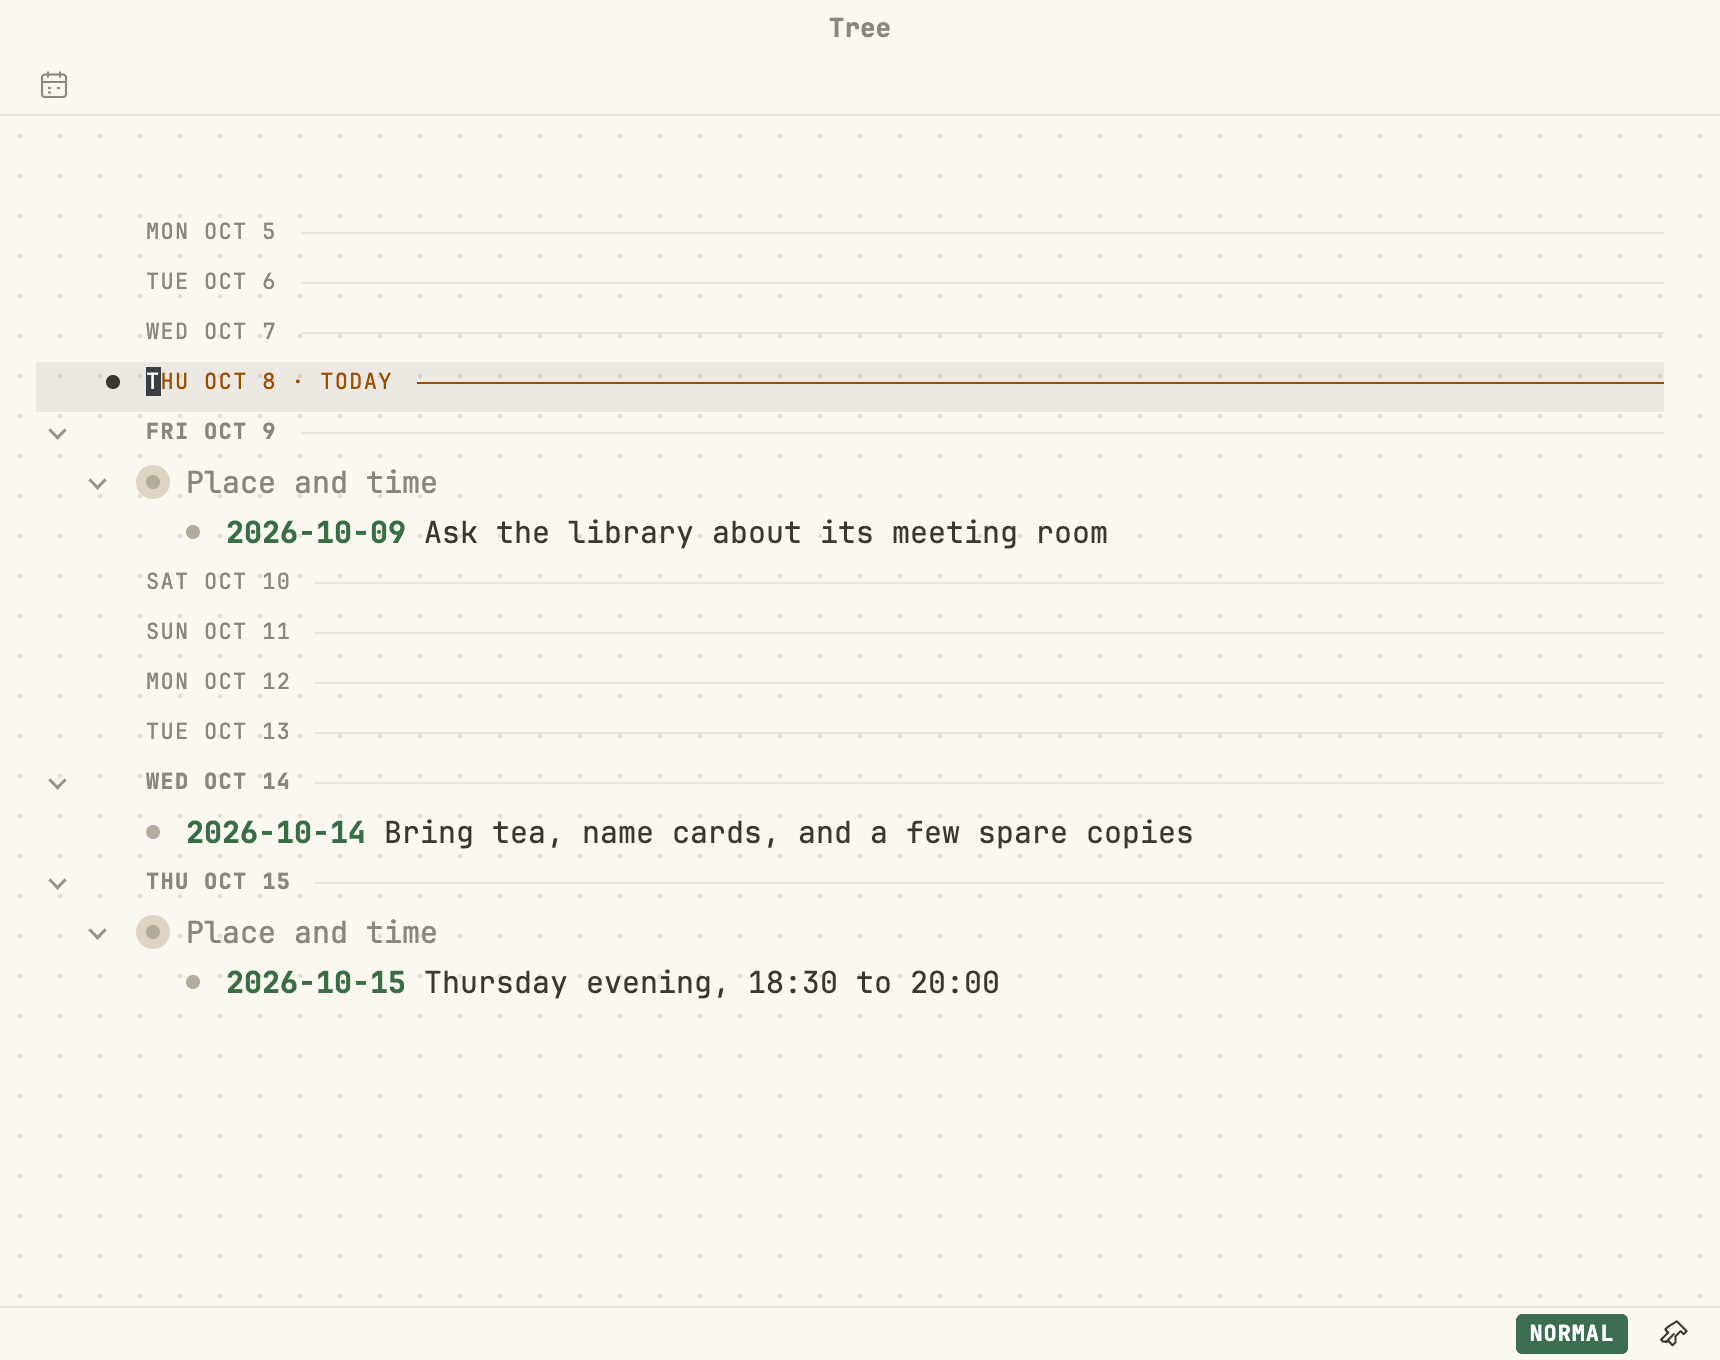This screenshot has width=1720, height=1360.
Task: Click the pin icon in the status bar
Action: point(1674,1333)
